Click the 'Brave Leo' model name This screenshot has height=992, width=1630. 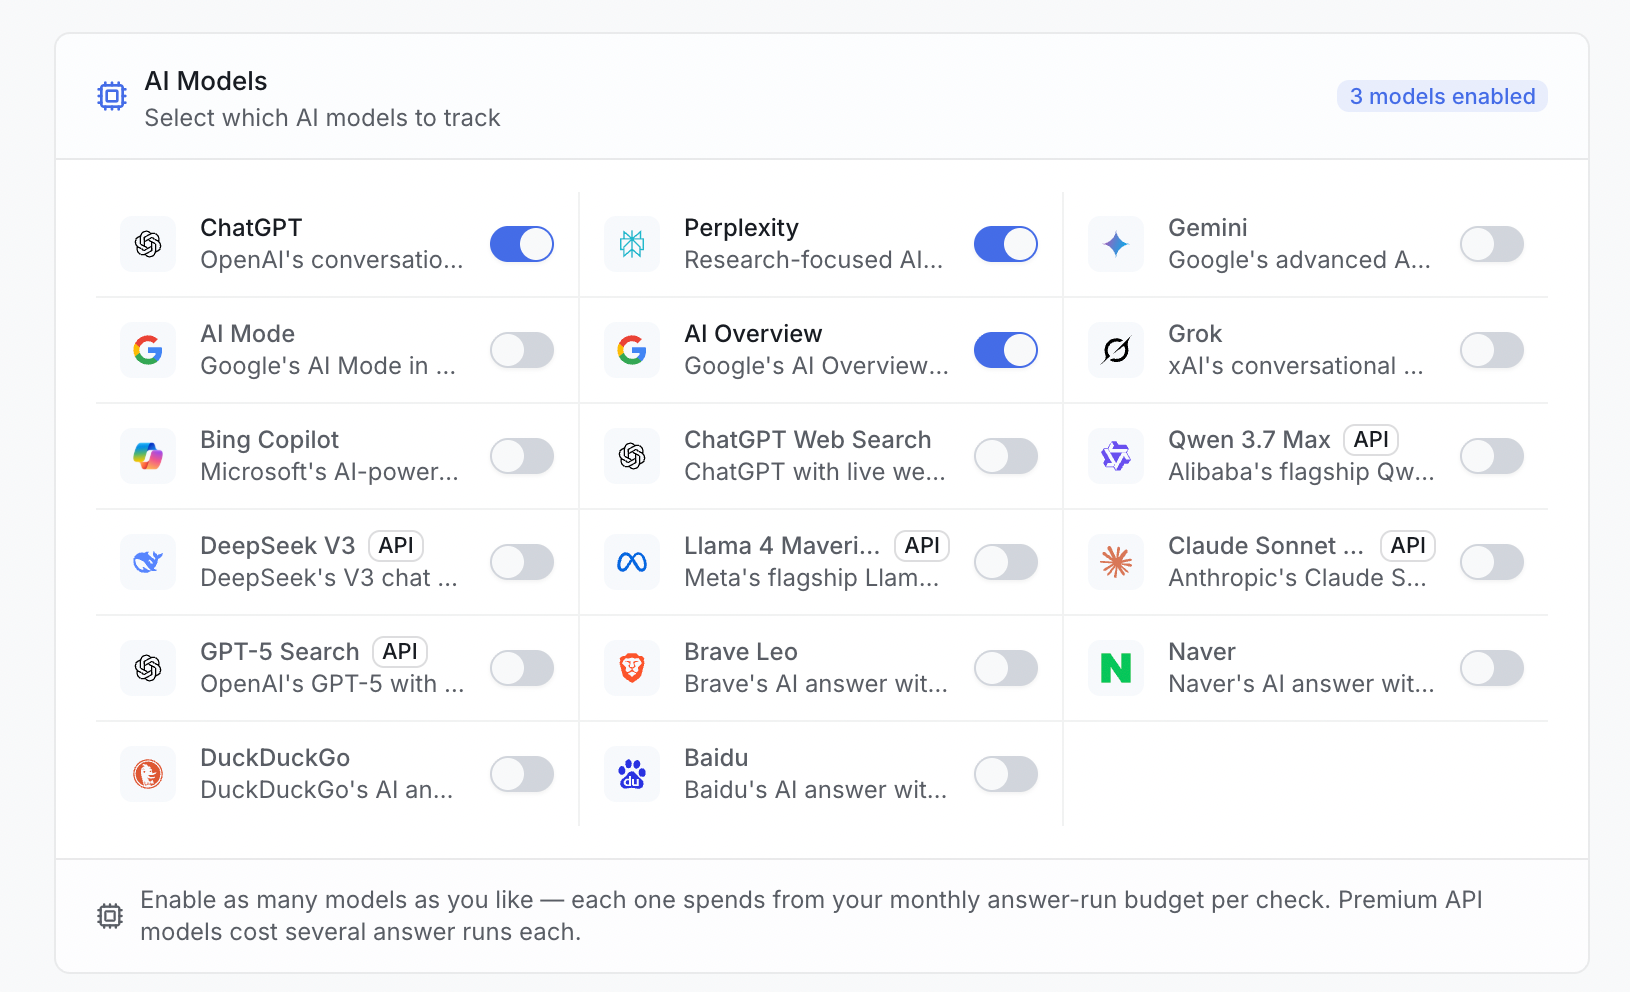pos(741,652)
